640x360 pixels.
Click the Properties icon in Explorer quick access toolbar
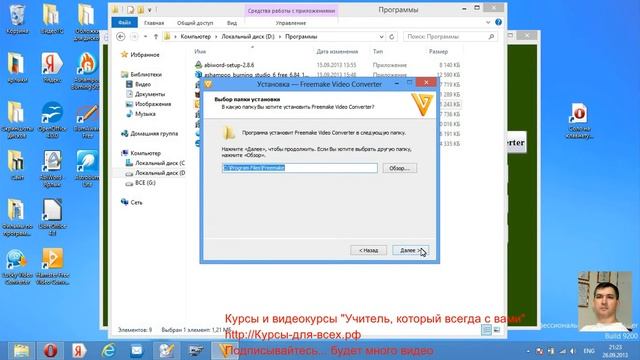pos(130,9)
